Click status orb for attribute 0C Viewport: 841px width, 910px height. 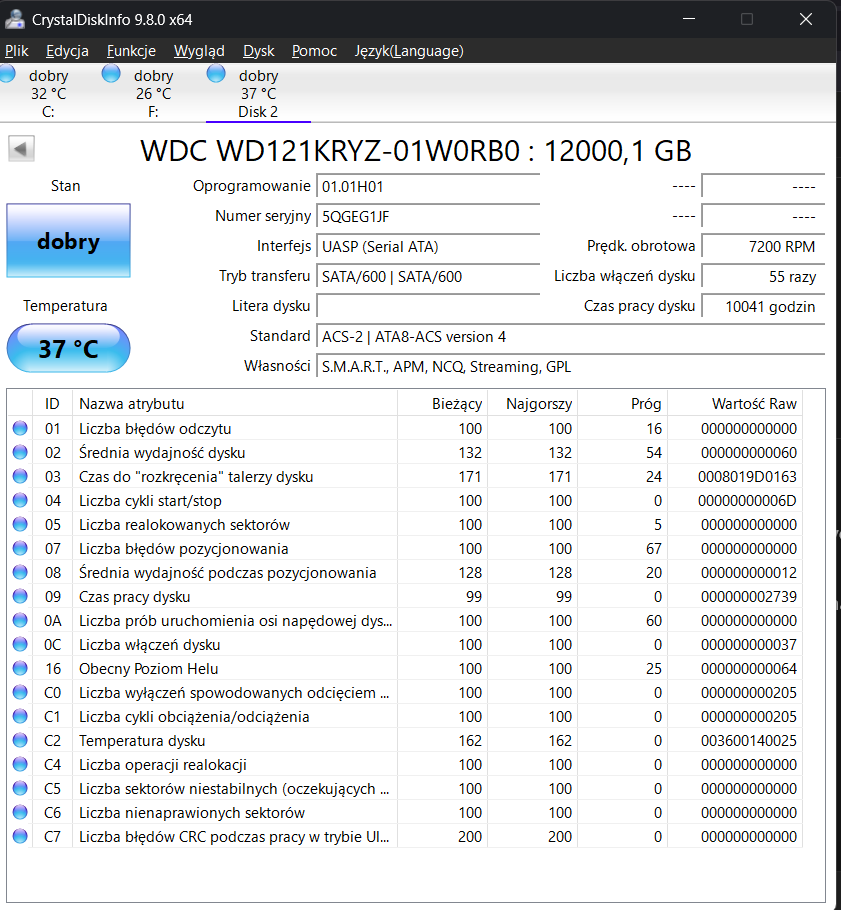(20, 644)
